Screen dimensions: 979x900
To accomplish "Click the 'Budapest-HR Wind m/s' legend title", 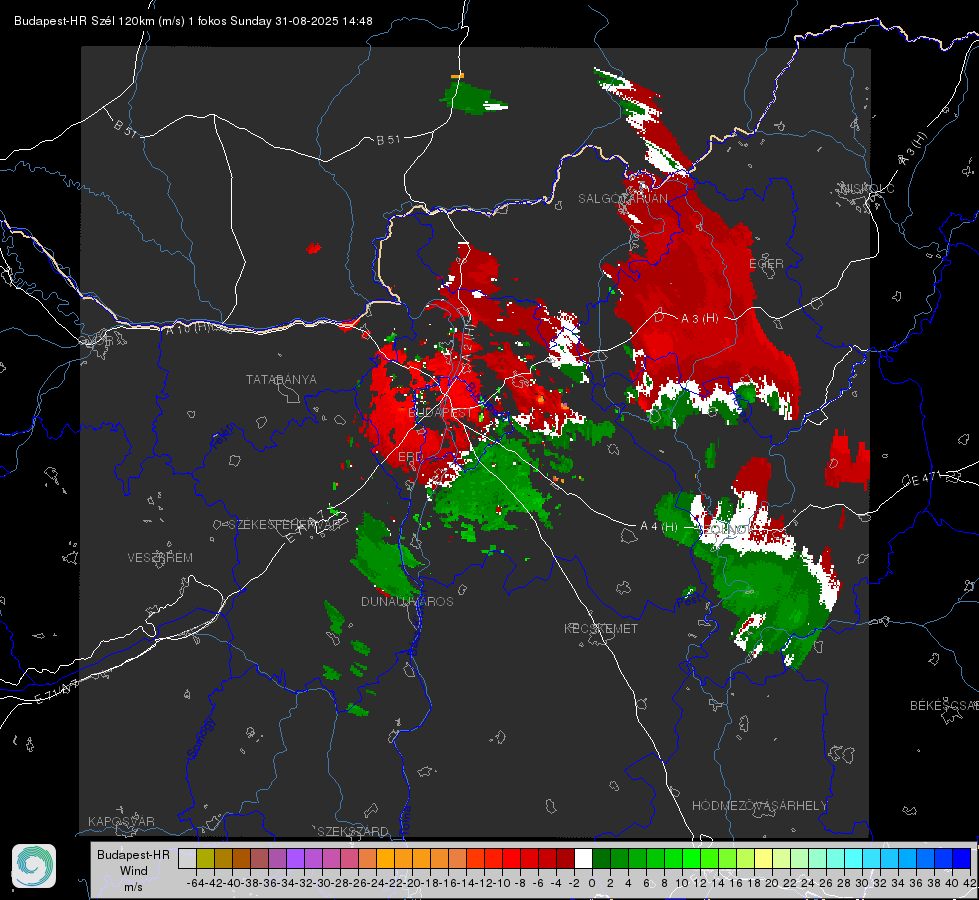I will [x=133, y=870].
